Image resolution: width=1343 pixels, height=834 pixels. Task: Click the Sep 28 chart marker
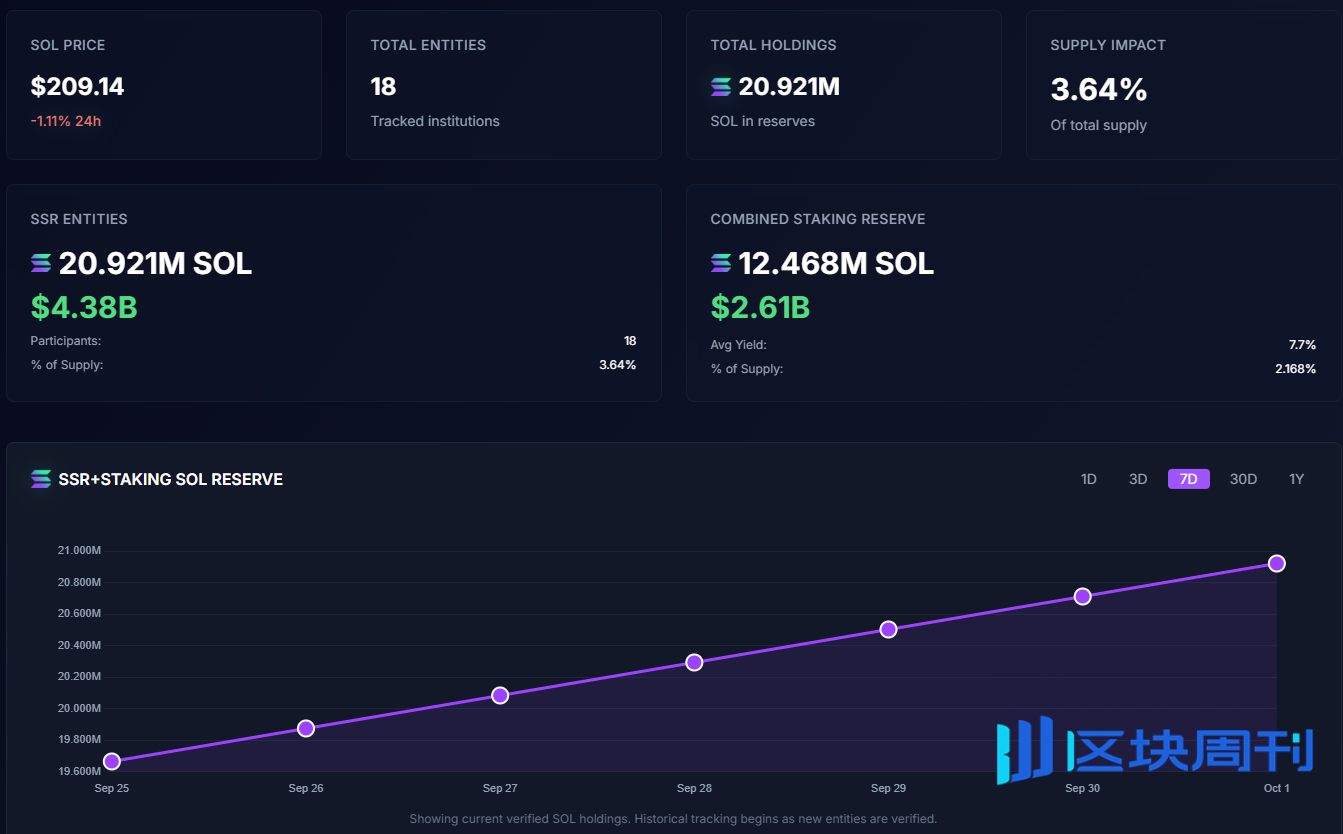[694, 662]
